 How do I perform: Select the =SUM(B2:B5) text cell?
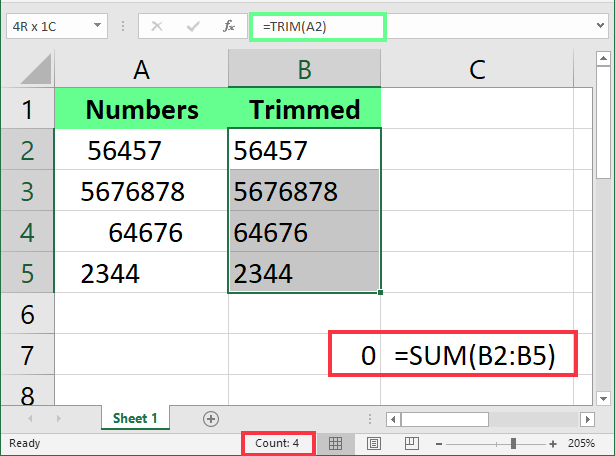point(477,355)
